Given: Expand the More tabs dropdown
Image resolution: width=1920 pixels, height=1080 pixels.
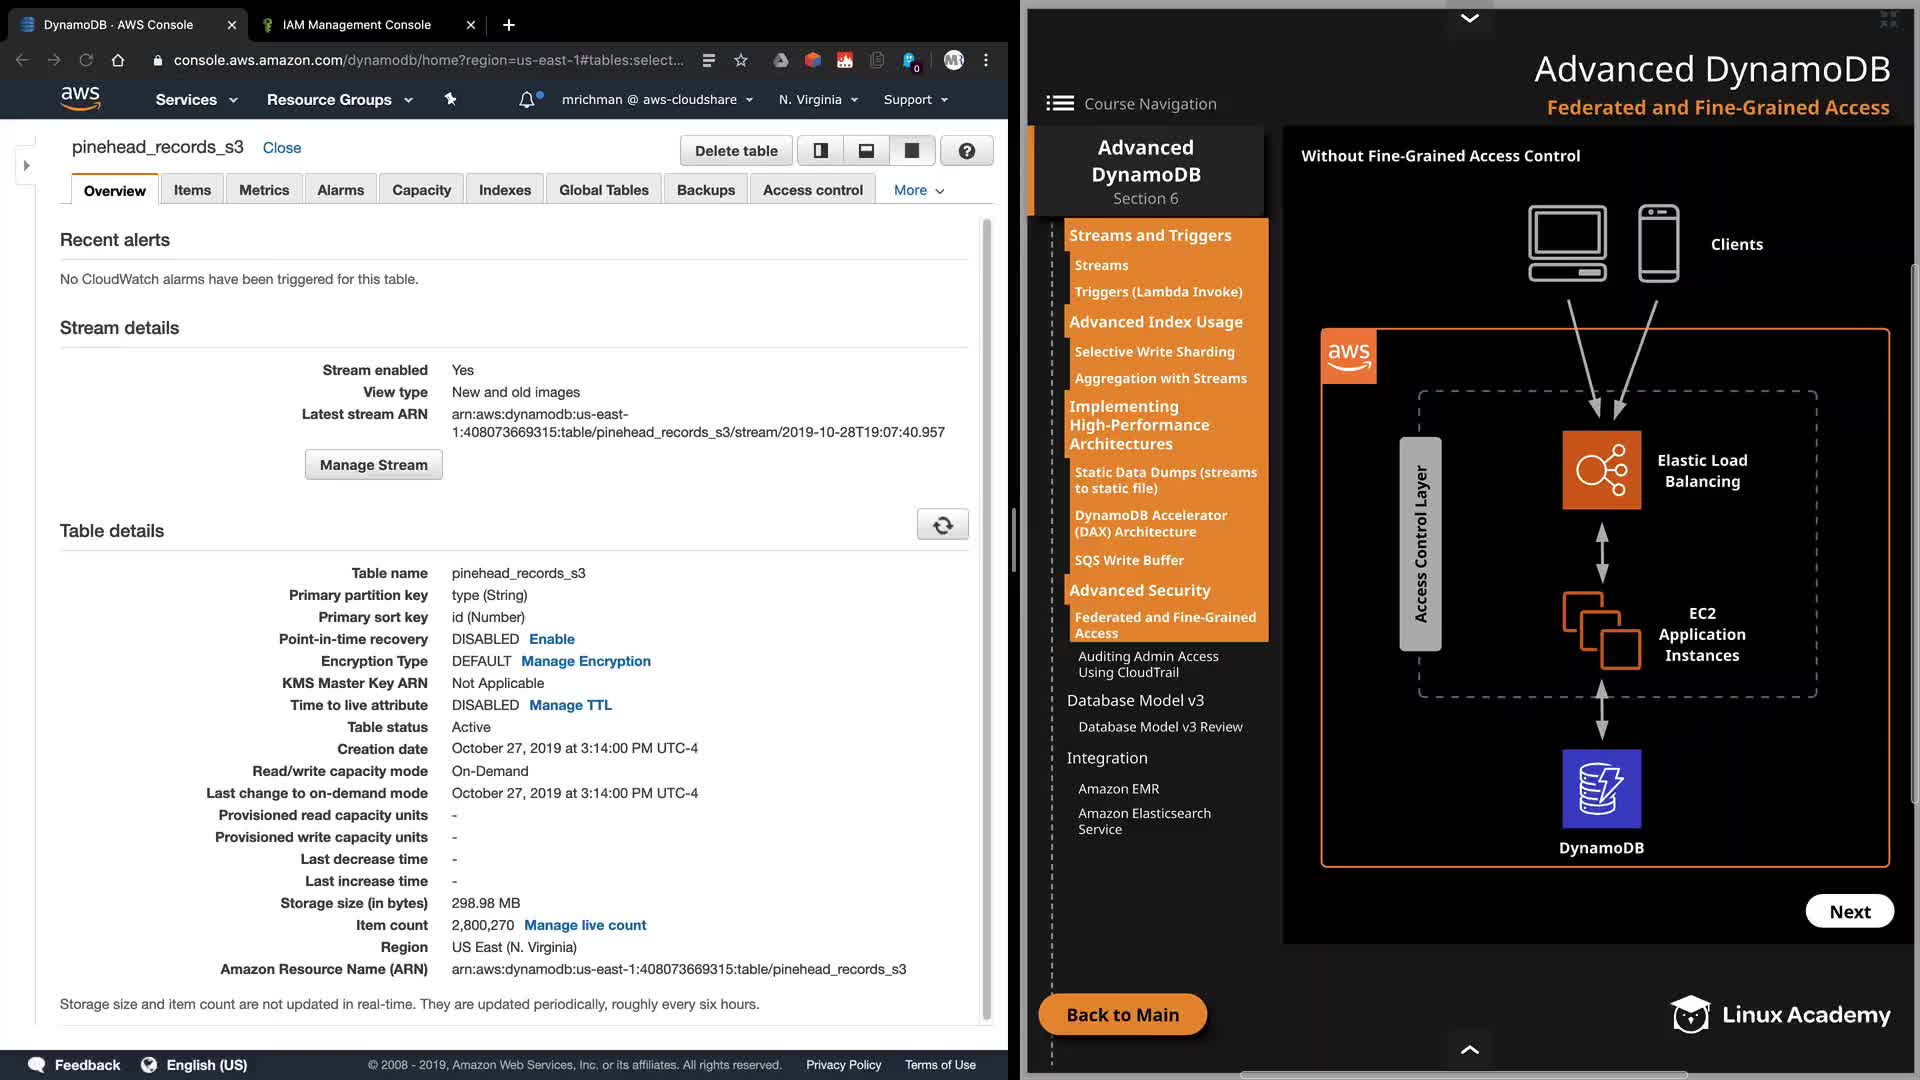Looking at the screenshot, I should pos(918,190).
